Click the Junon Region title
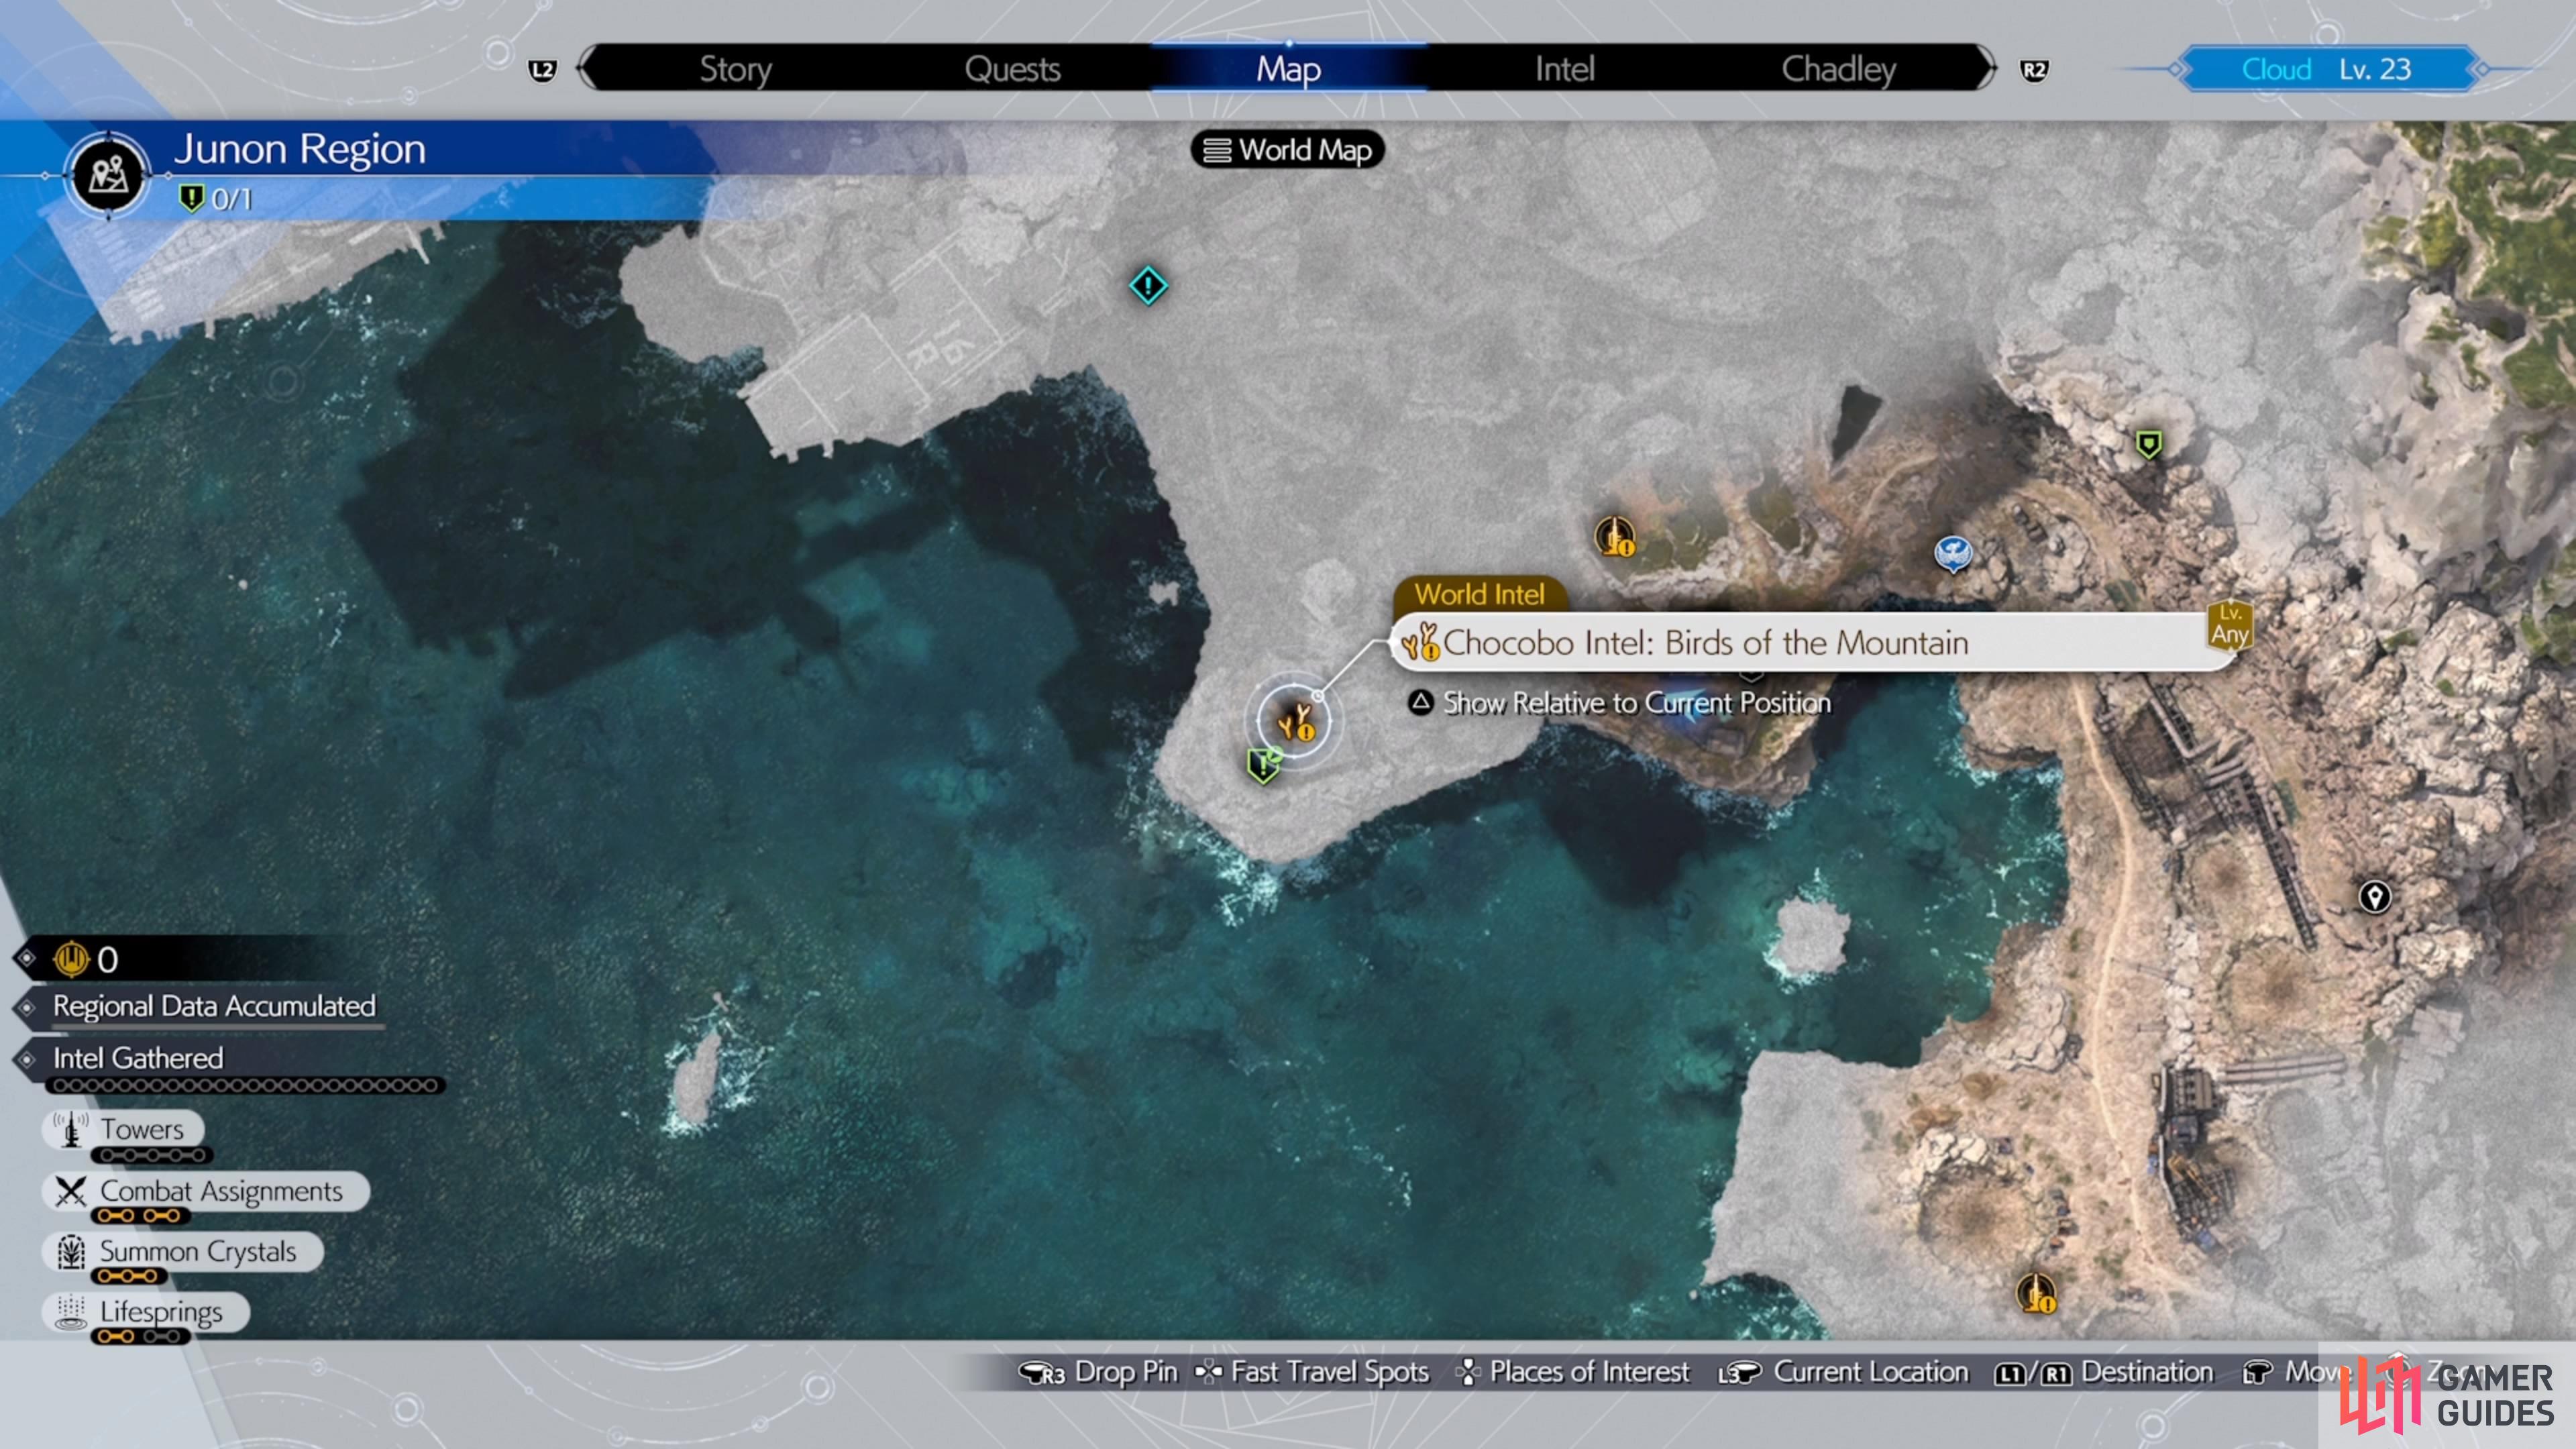 click(300, 149)
